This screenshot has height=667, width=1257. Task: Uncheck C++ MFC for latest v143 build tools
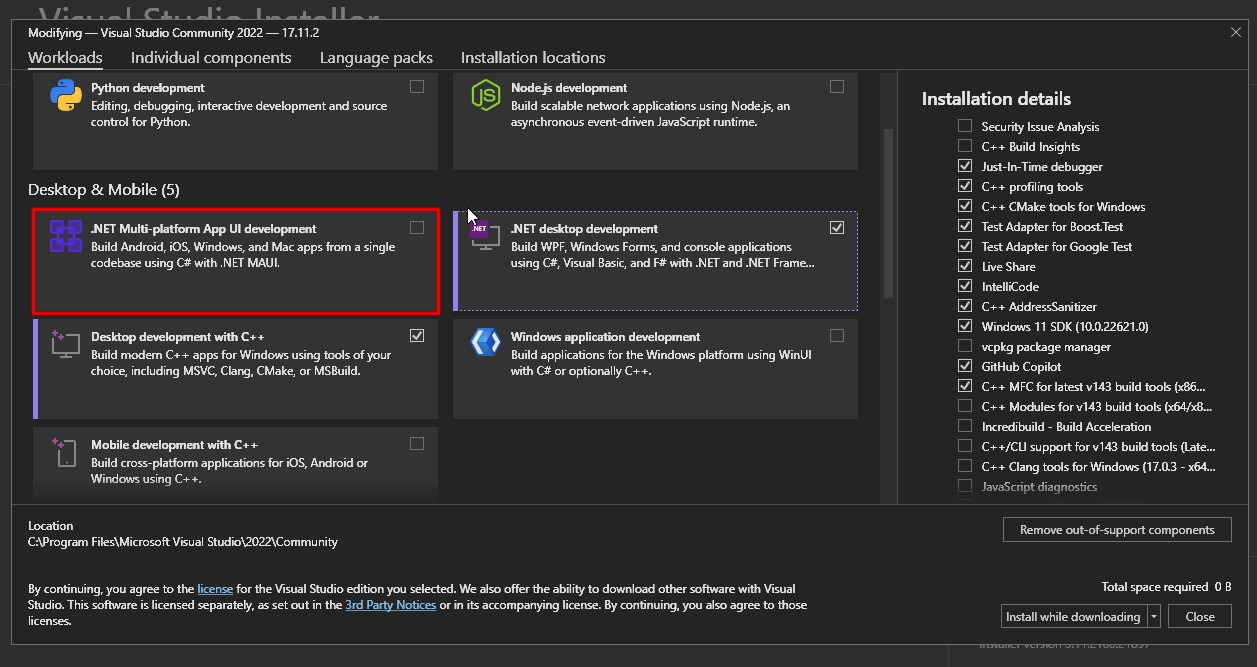click(x=965, y=386)
